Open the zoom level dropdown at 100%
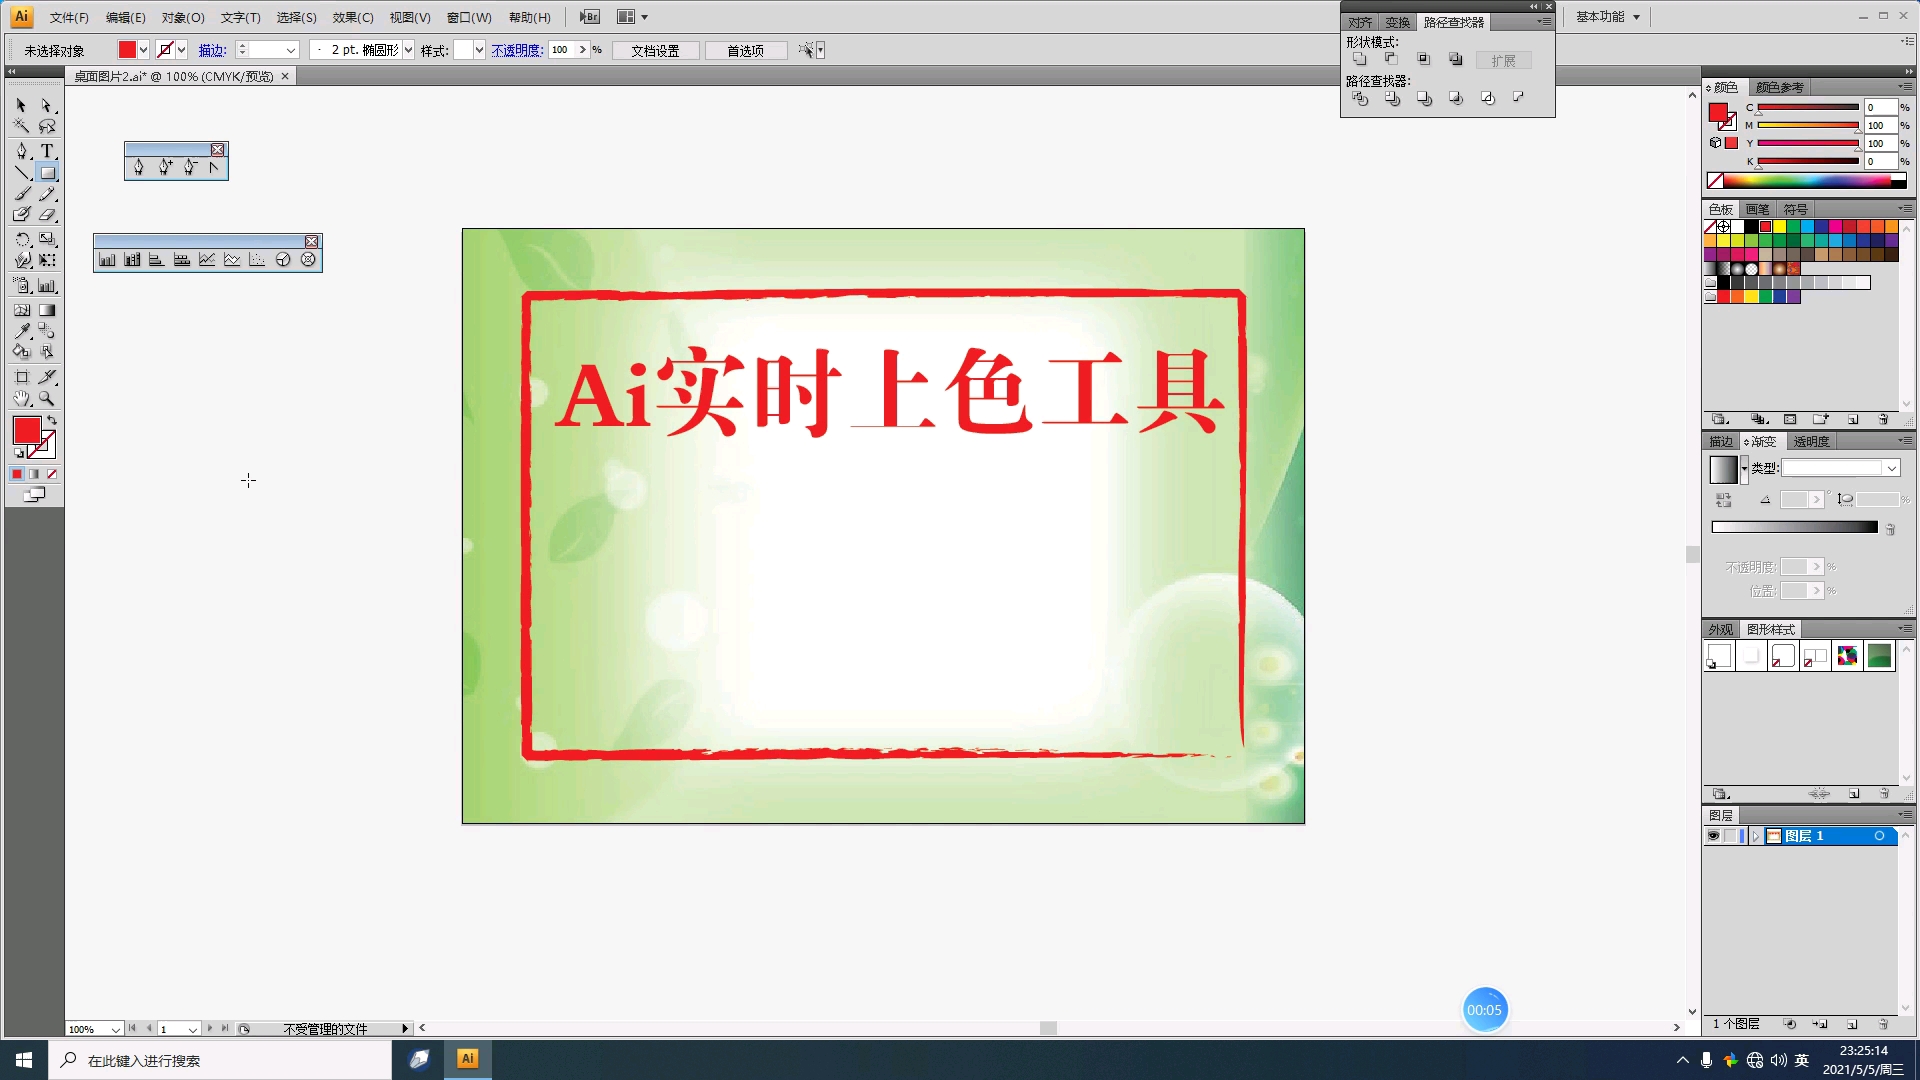The width and height of the screenshot is (1920, 1080). click(x=116, y=1029)
